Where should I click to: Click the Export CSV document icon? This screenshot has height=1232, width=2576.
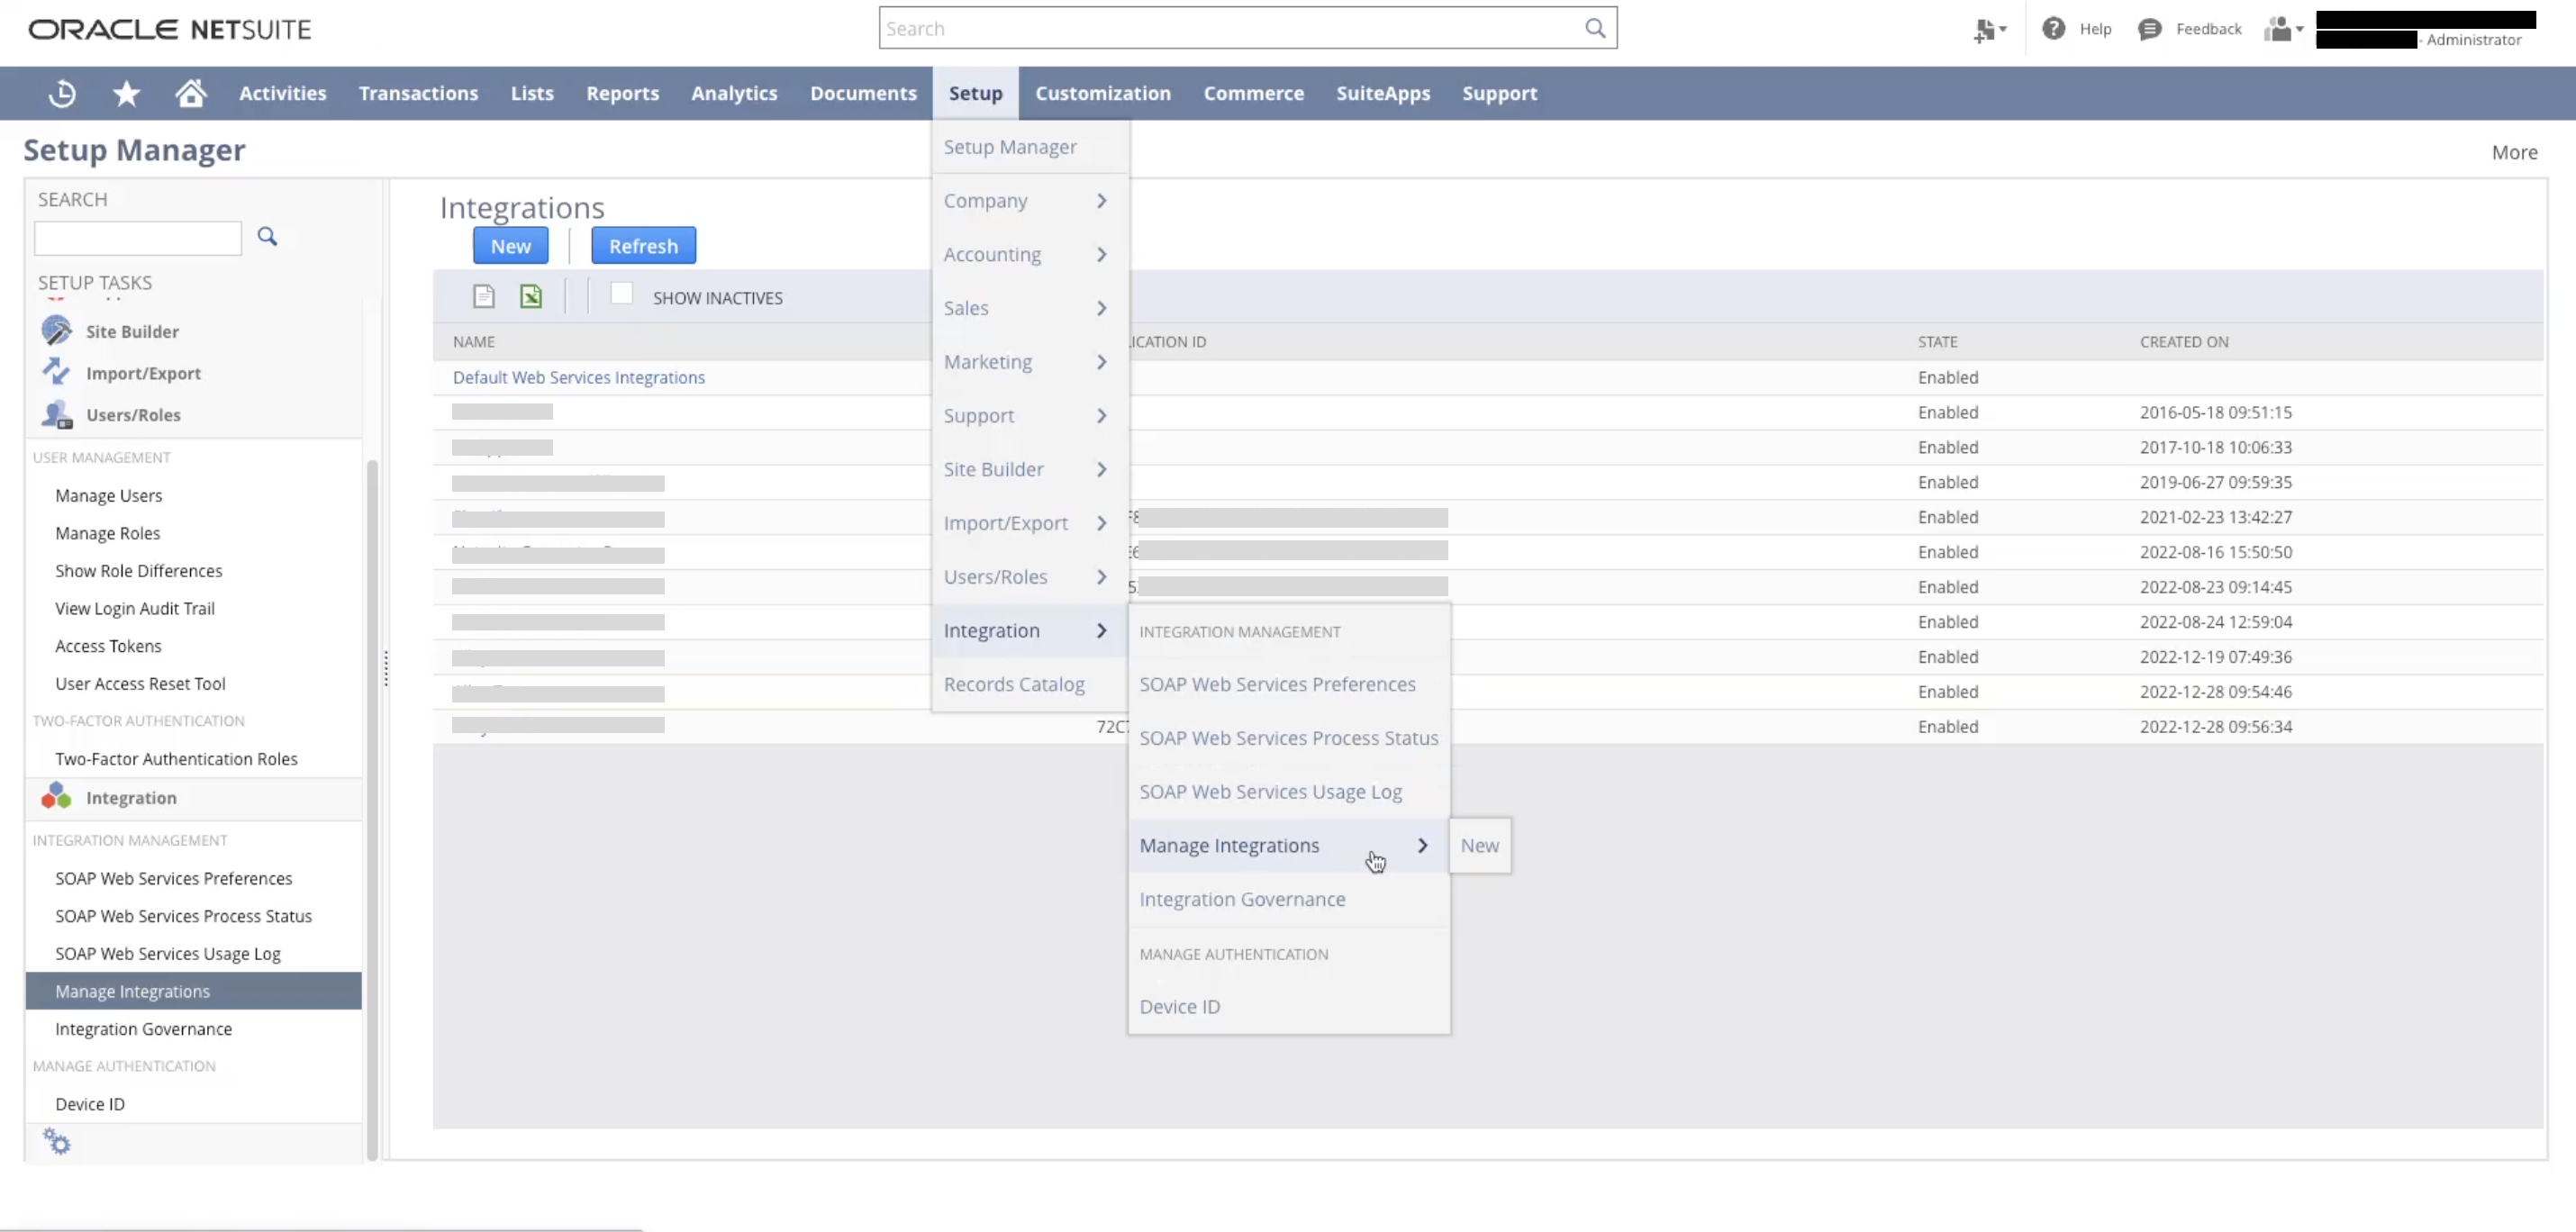tap(484, 297)
